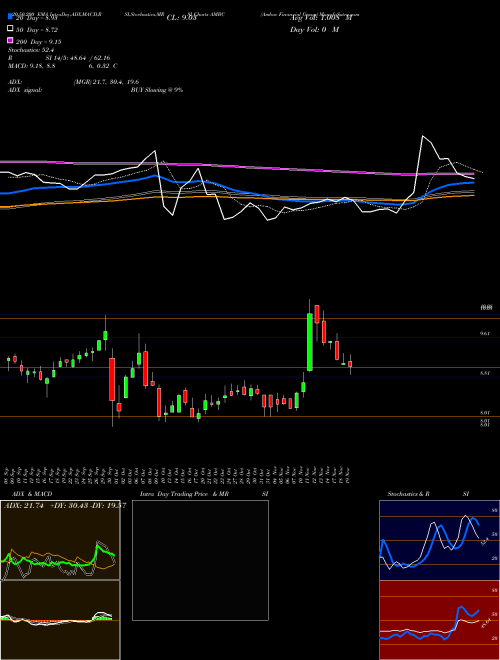This screenshot has height=660, width=500.
Task: Click the red RSI indicator chart
Action: (x=439, y=620)
